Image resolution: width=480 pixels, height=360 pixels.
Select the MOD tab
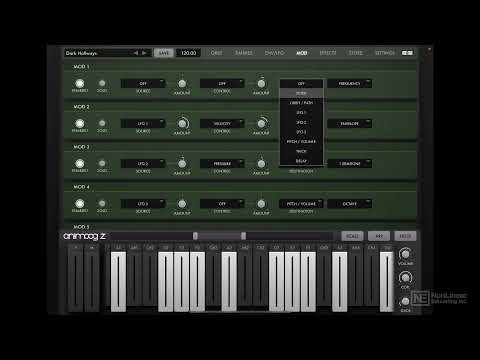(x=302, y=53)
